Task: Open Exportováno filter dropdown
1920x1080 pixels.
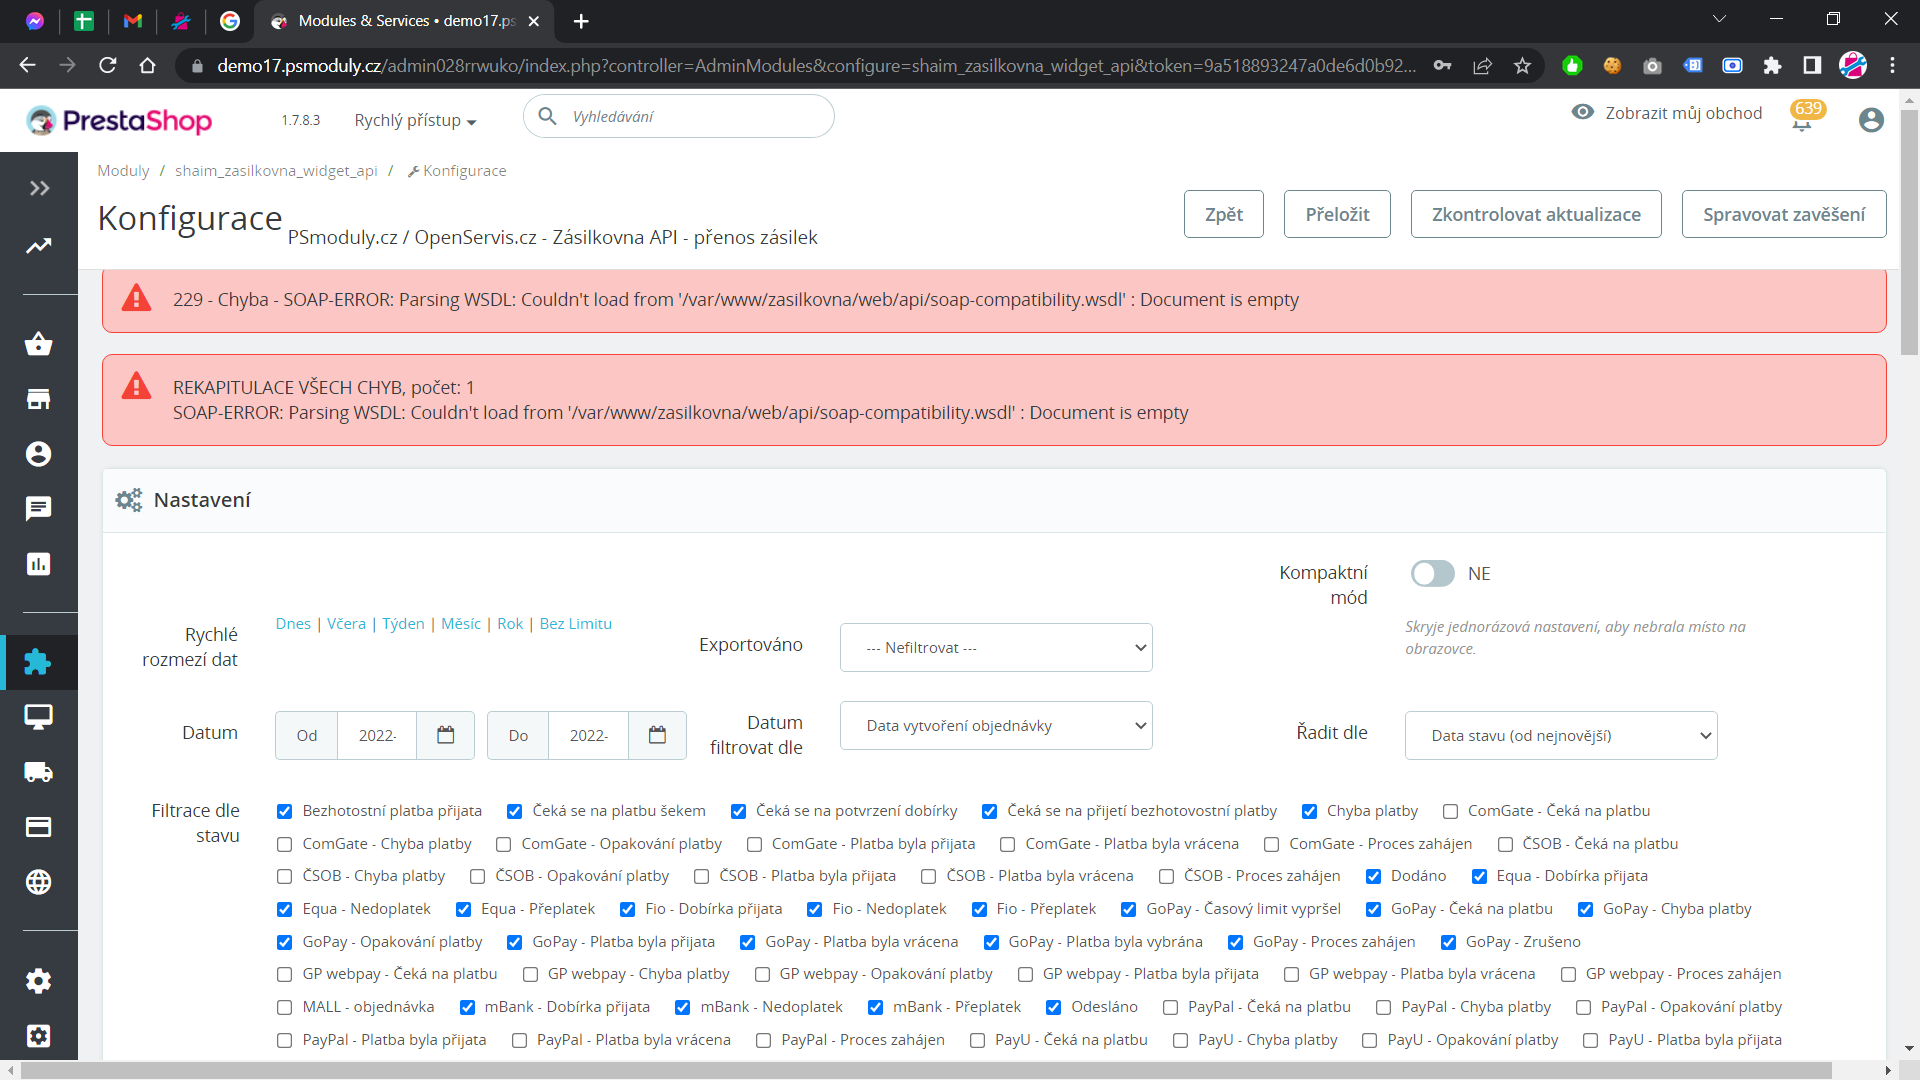Action: (x=996, y=648)
